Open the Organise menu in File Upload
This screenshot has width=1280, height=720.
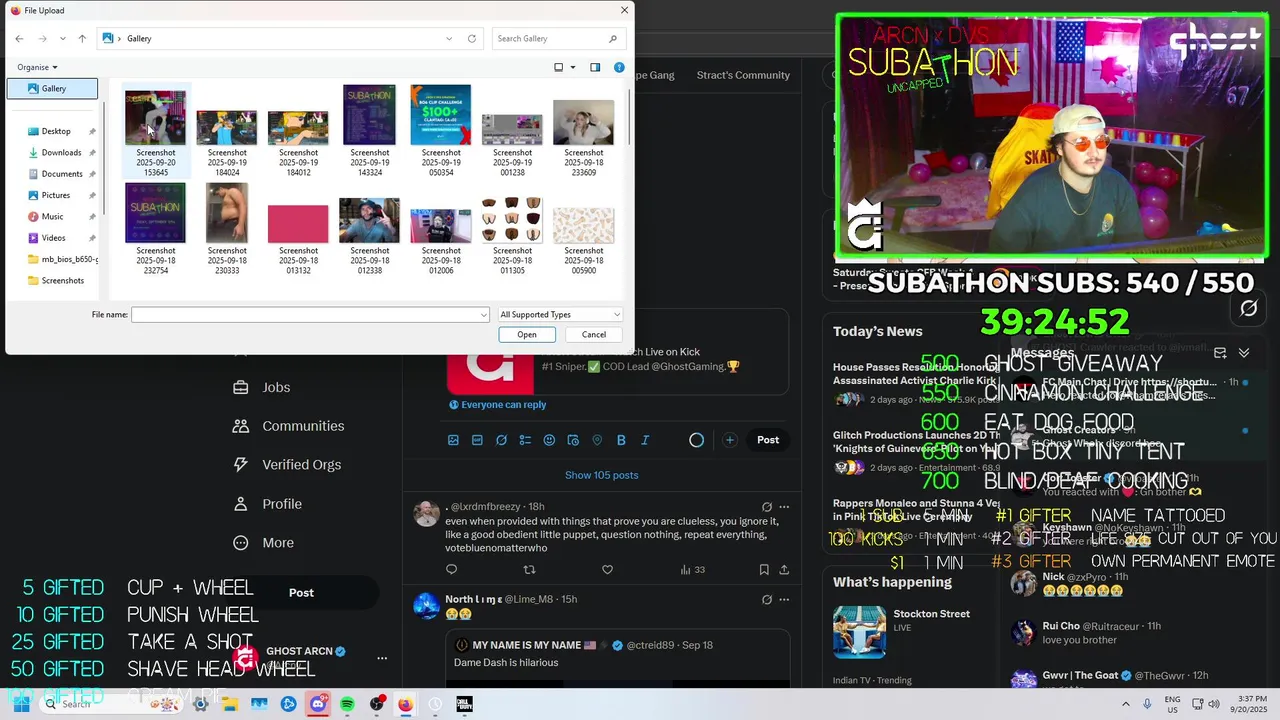[37, 67]
